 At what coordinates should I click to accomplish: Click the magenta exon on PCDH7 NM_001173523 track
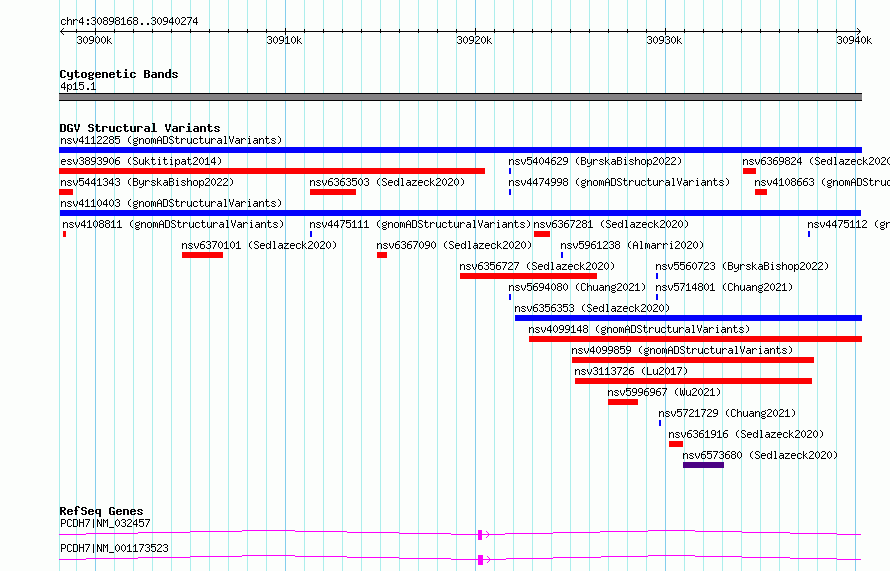click(x=481, y=560)
